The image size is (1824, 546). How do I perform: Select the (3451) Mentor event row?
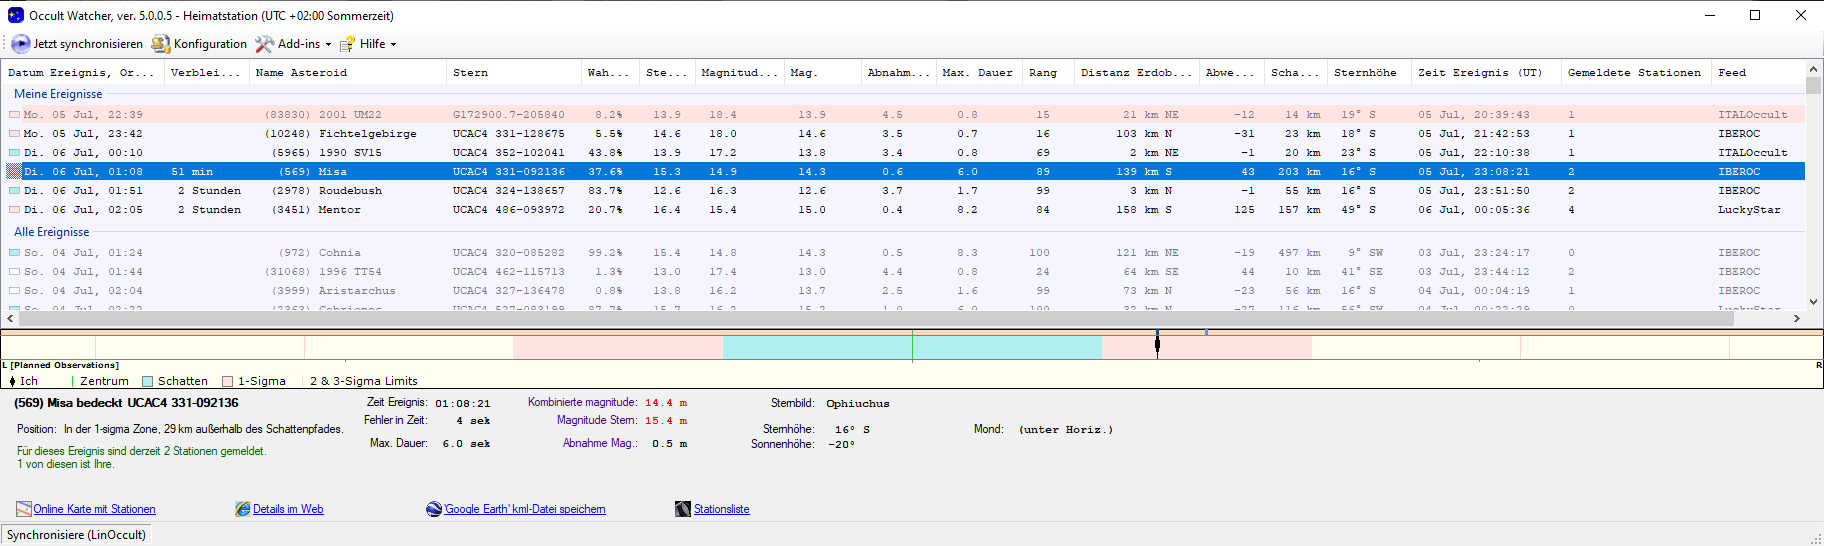pos(340,210)
